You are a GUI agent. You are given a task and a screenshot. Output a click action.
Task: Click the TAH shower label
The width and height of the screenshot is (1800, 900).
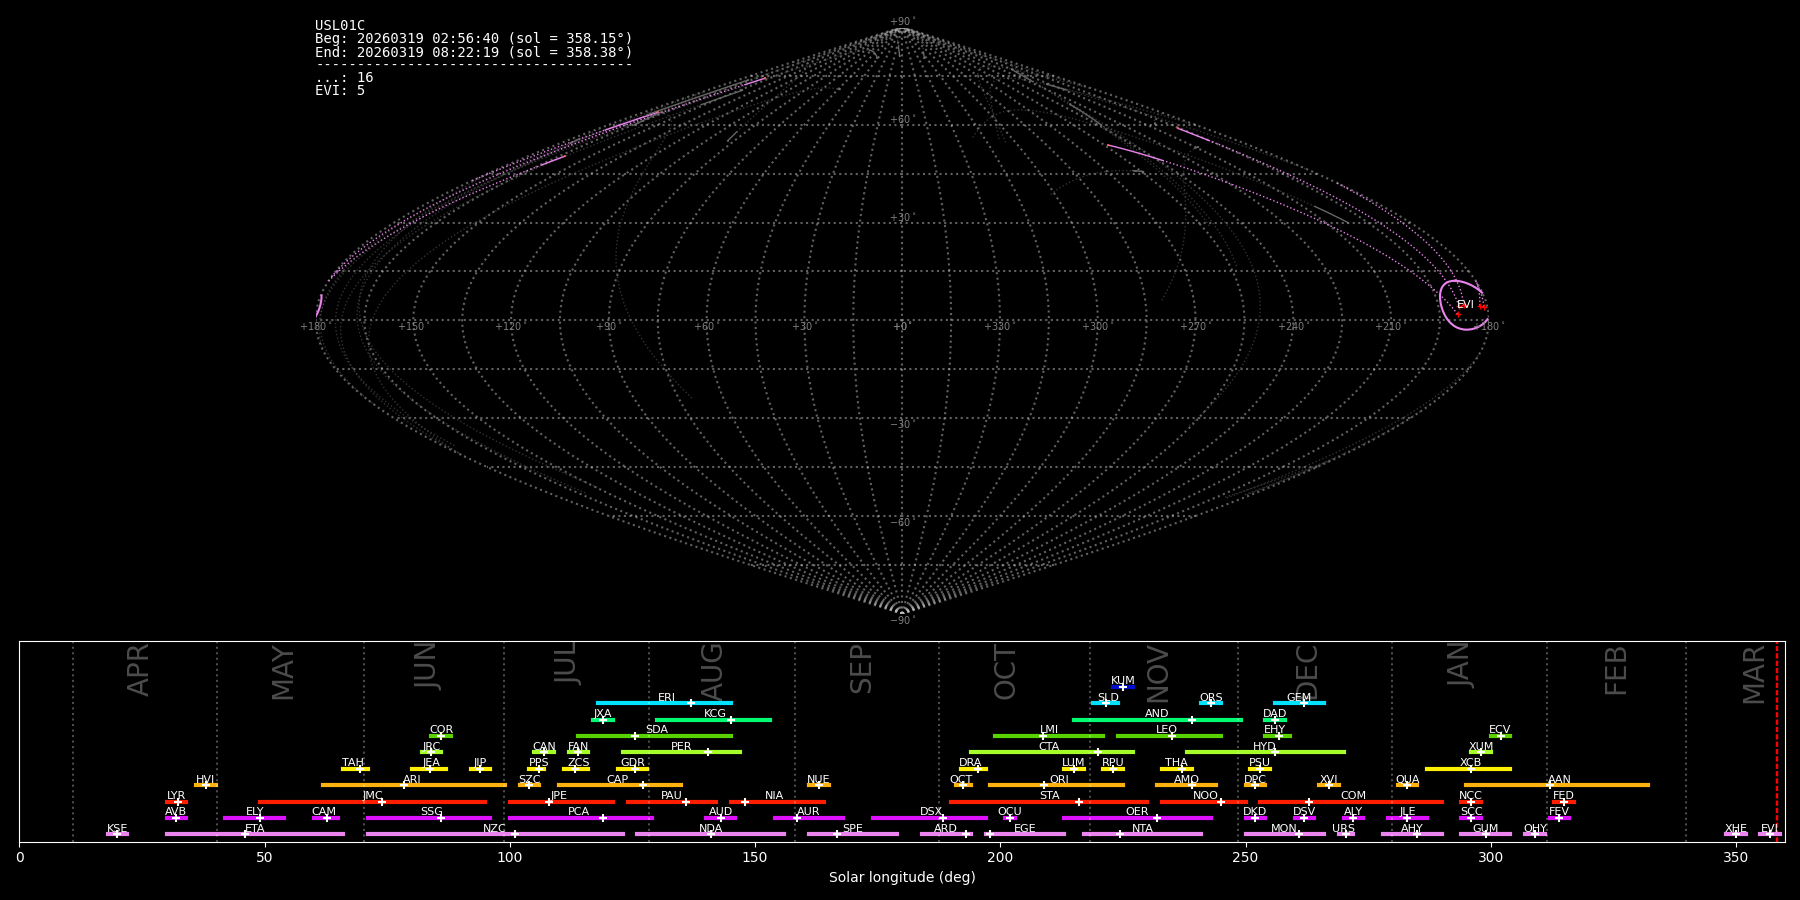click(353, 763)
